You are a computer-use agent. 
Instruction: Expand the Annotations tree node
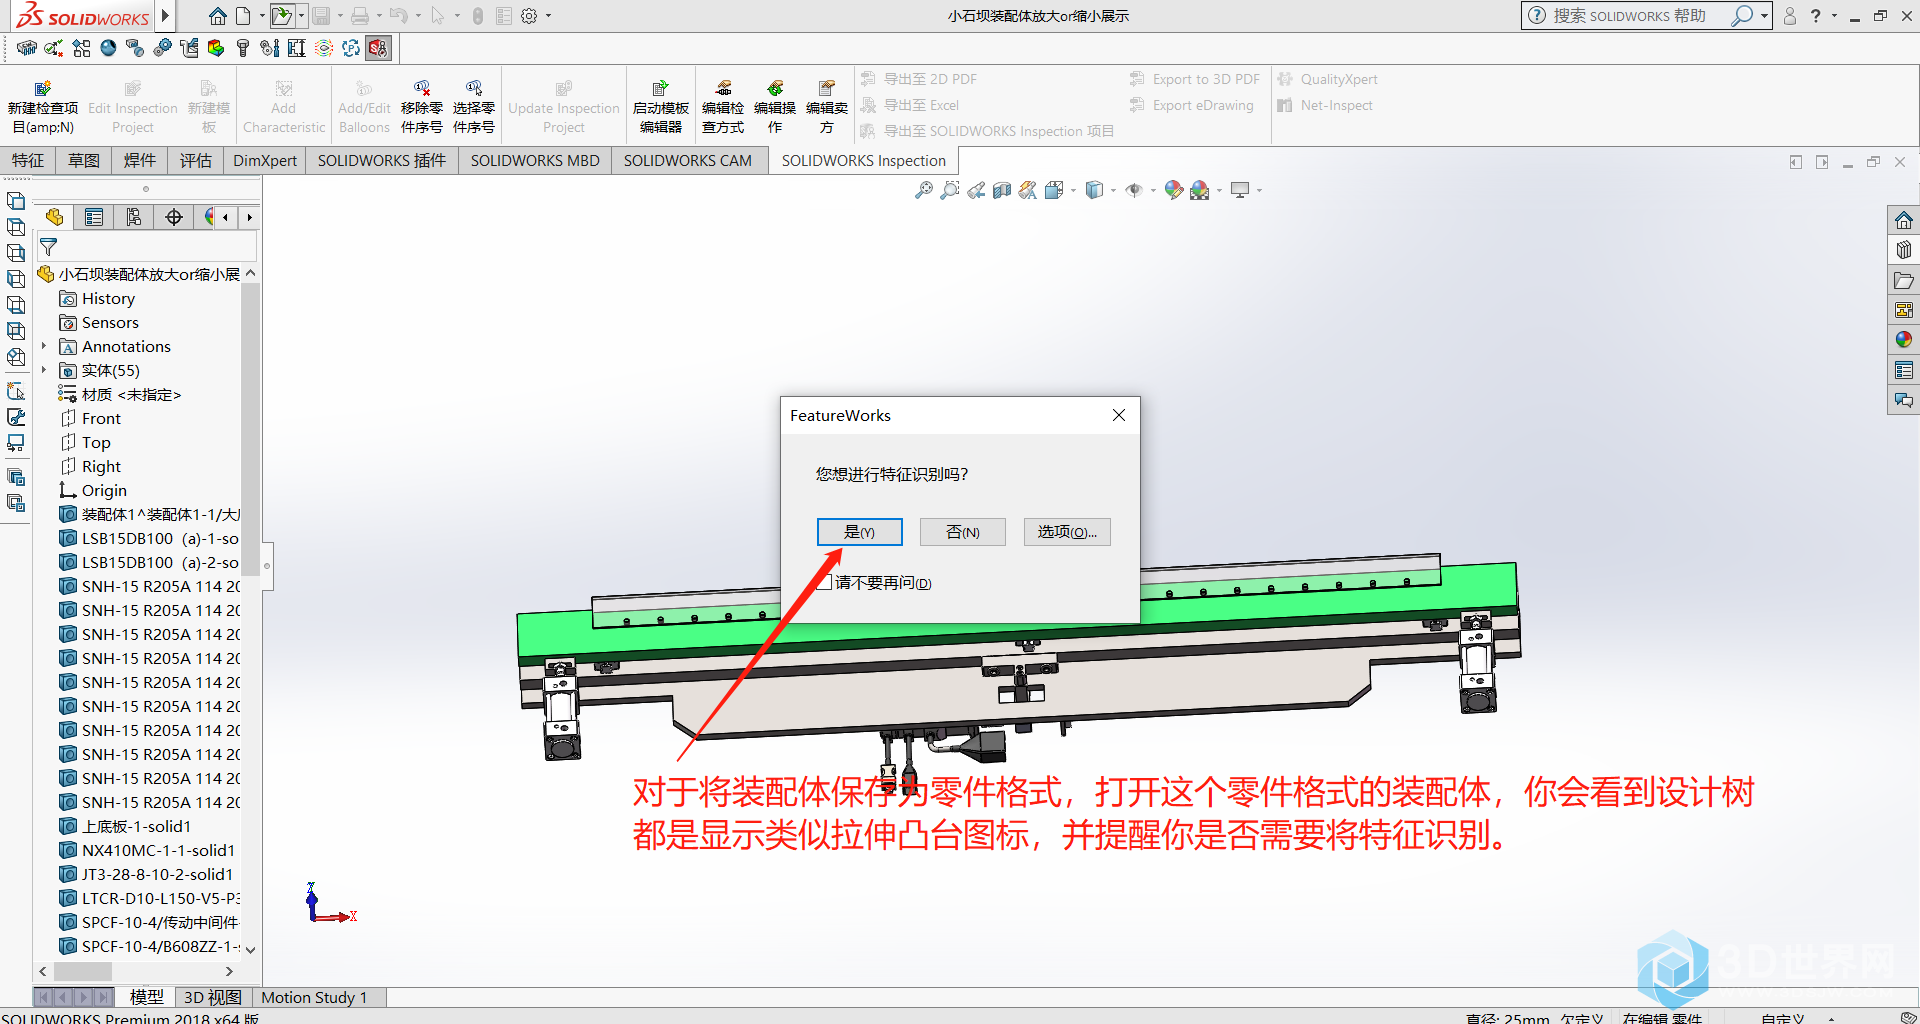coord(44,346)
